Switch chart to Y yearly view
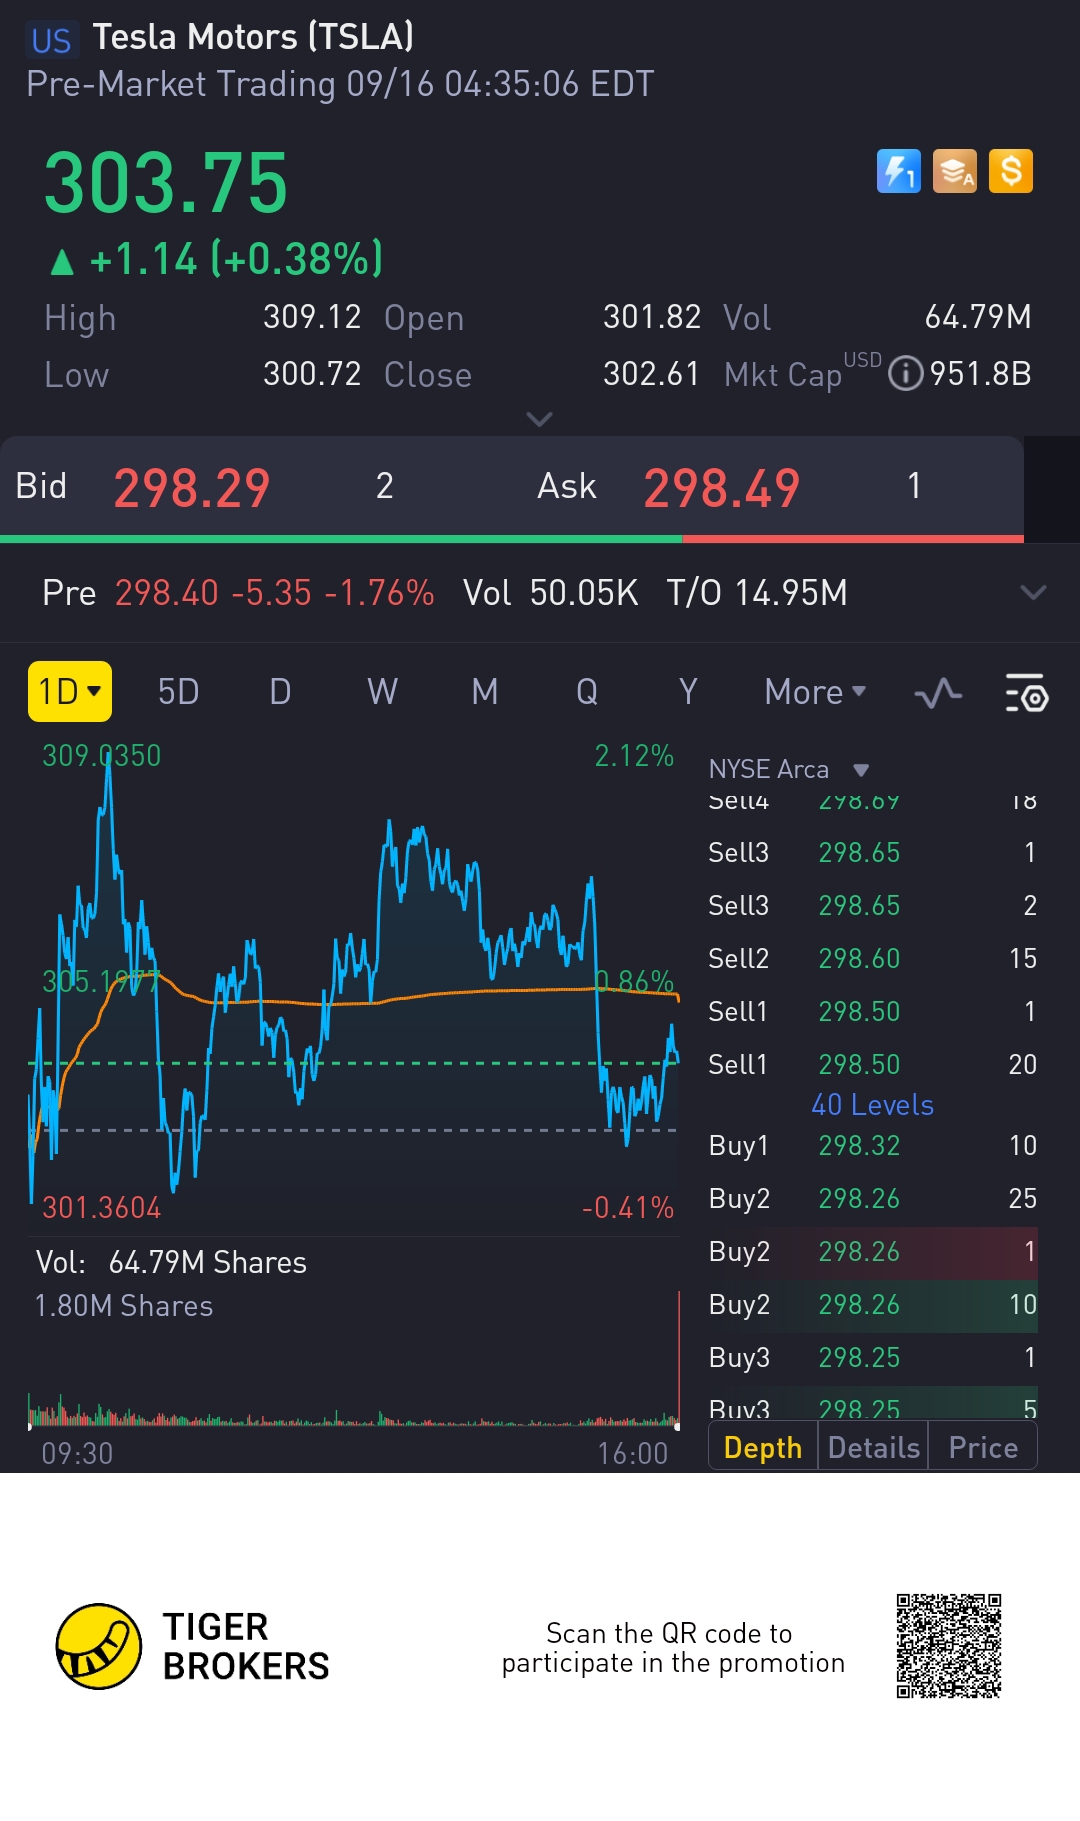 [x=688, y=692]
